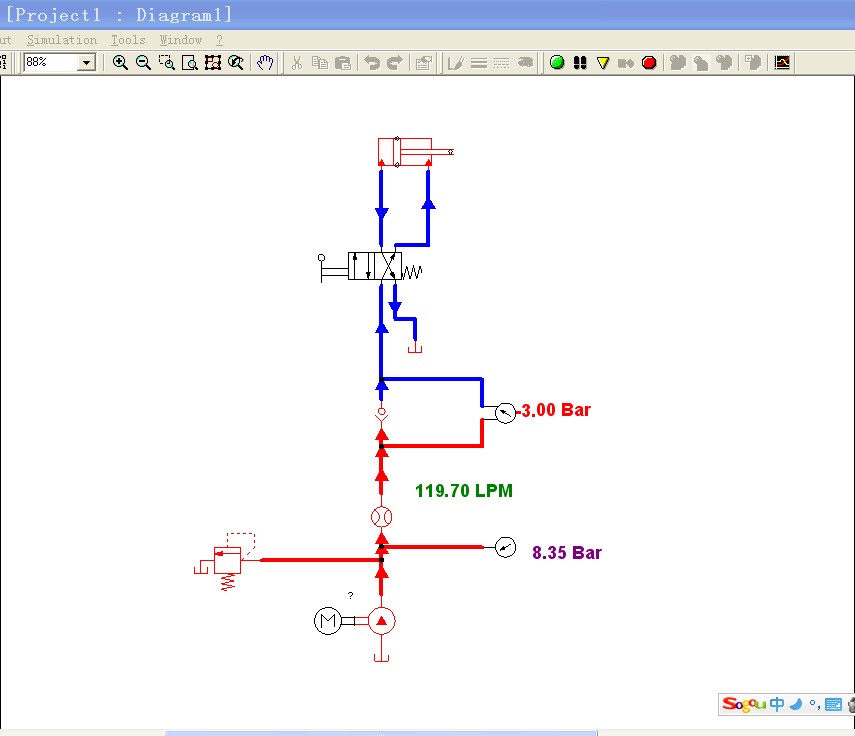Run simulation in step-by-step mode
Image resolution: width=855 pixels, height=736 pixels.
[627, 62]
